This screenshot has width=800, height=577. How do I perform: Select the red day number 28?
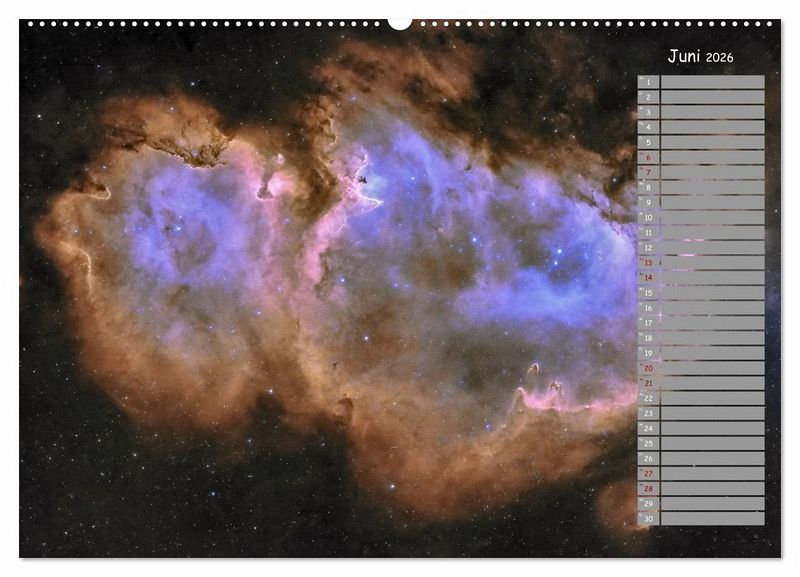648,488
